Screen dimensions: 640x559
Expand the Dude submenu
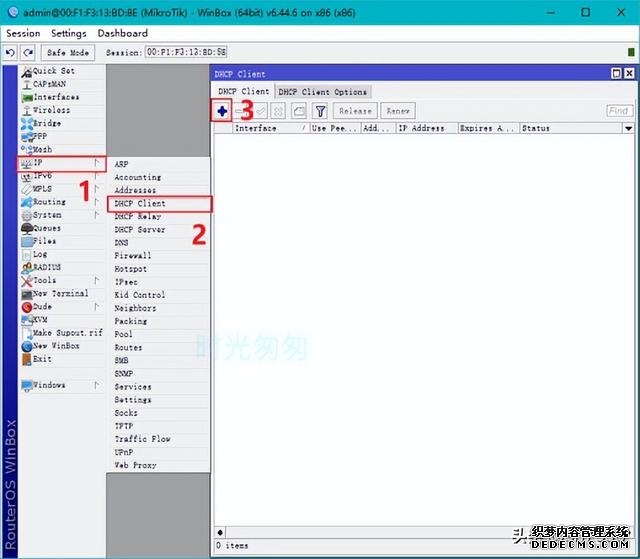tap(62, 306)
